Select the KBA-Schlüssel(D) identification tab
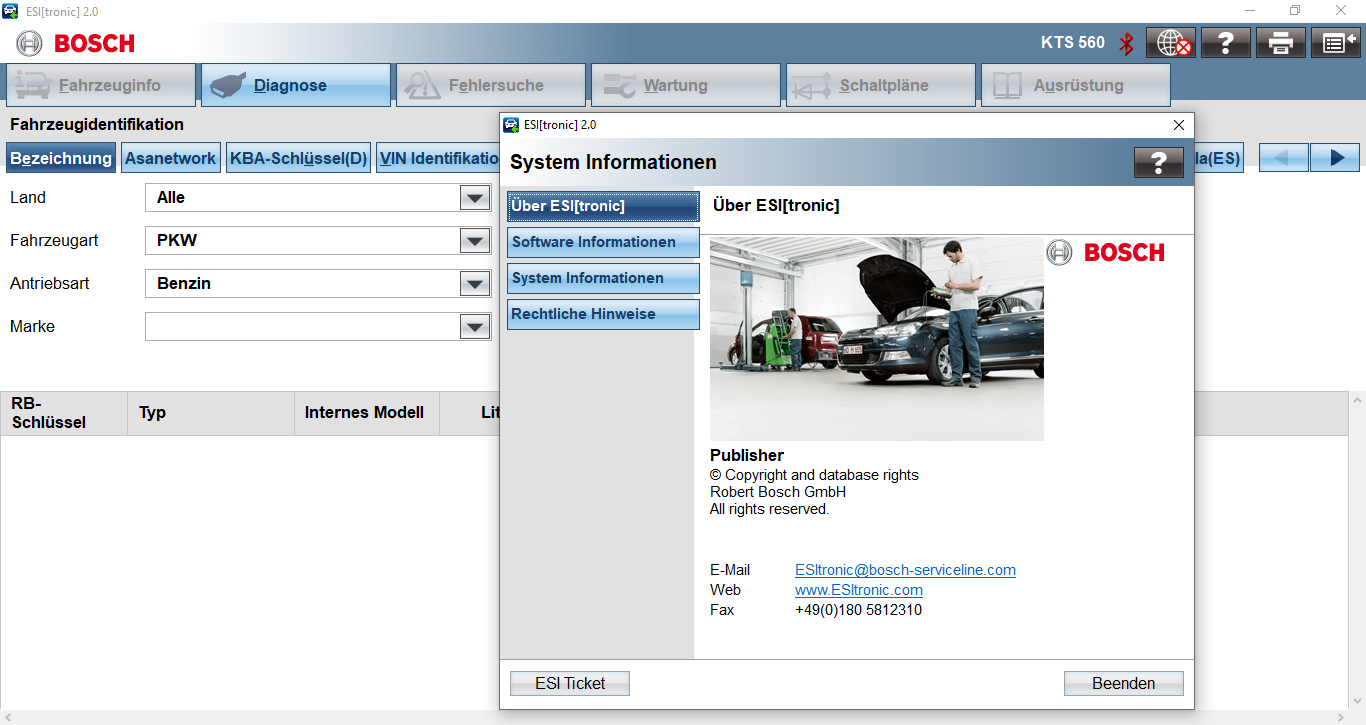Viewport: 1366px width, 725px height. [x=299, y=158]
